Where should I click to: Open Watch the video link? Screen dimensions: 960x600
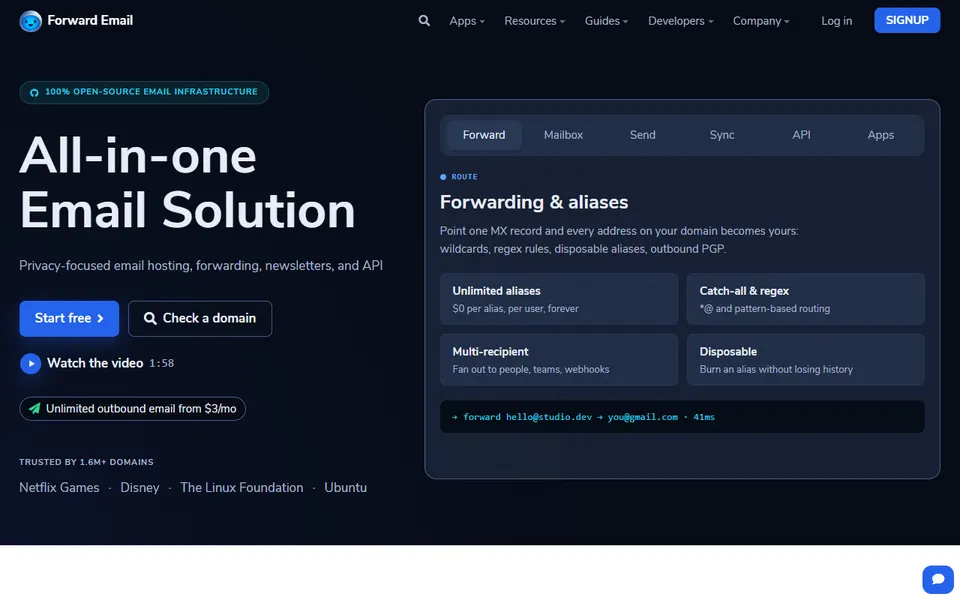(x=95, y=363)
